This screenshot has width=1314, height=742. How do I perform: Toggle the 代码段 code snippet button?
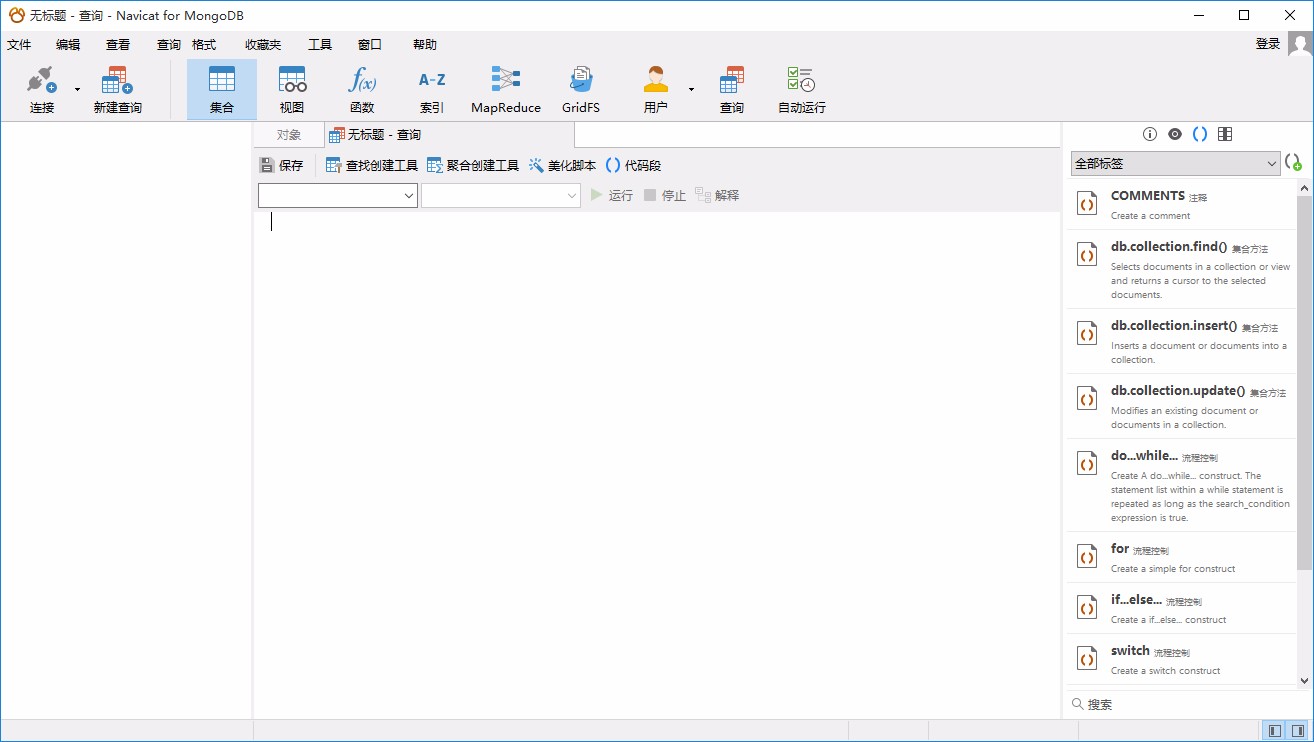point(633,166)
